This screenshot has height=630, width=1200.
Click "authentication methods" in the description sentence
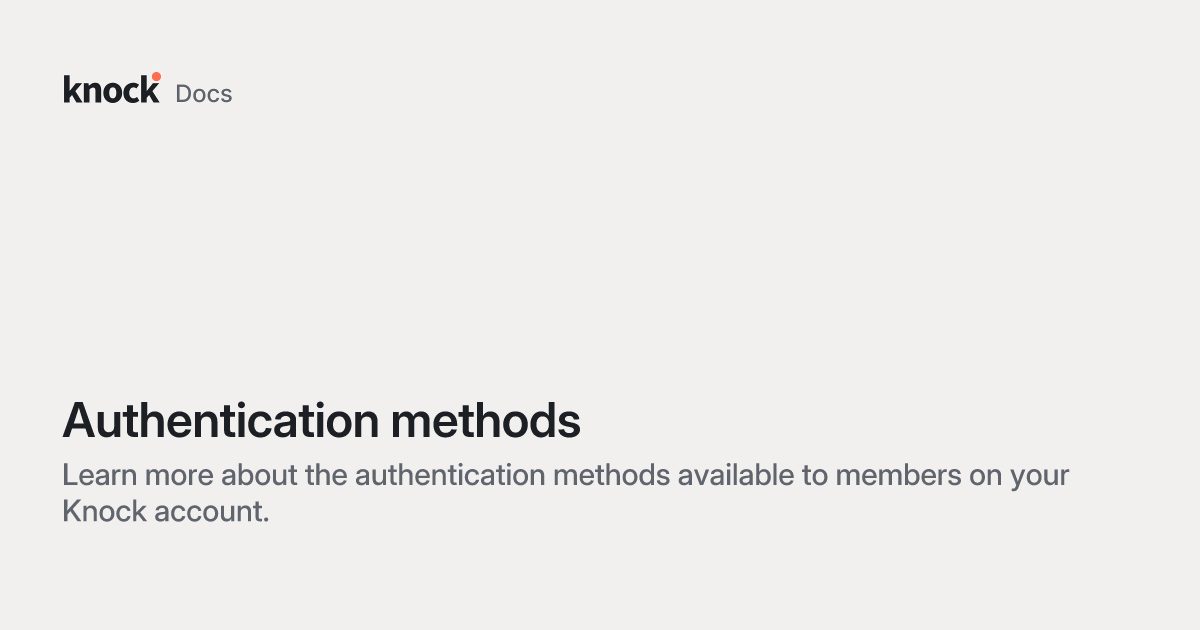512,475
